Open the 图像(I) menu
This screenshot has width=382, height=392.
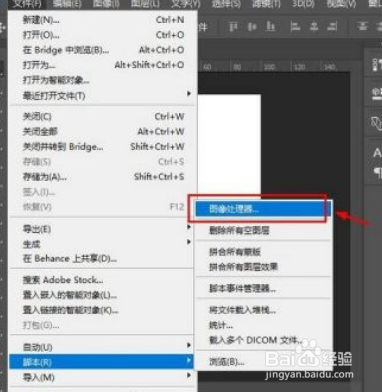(106, 4)
